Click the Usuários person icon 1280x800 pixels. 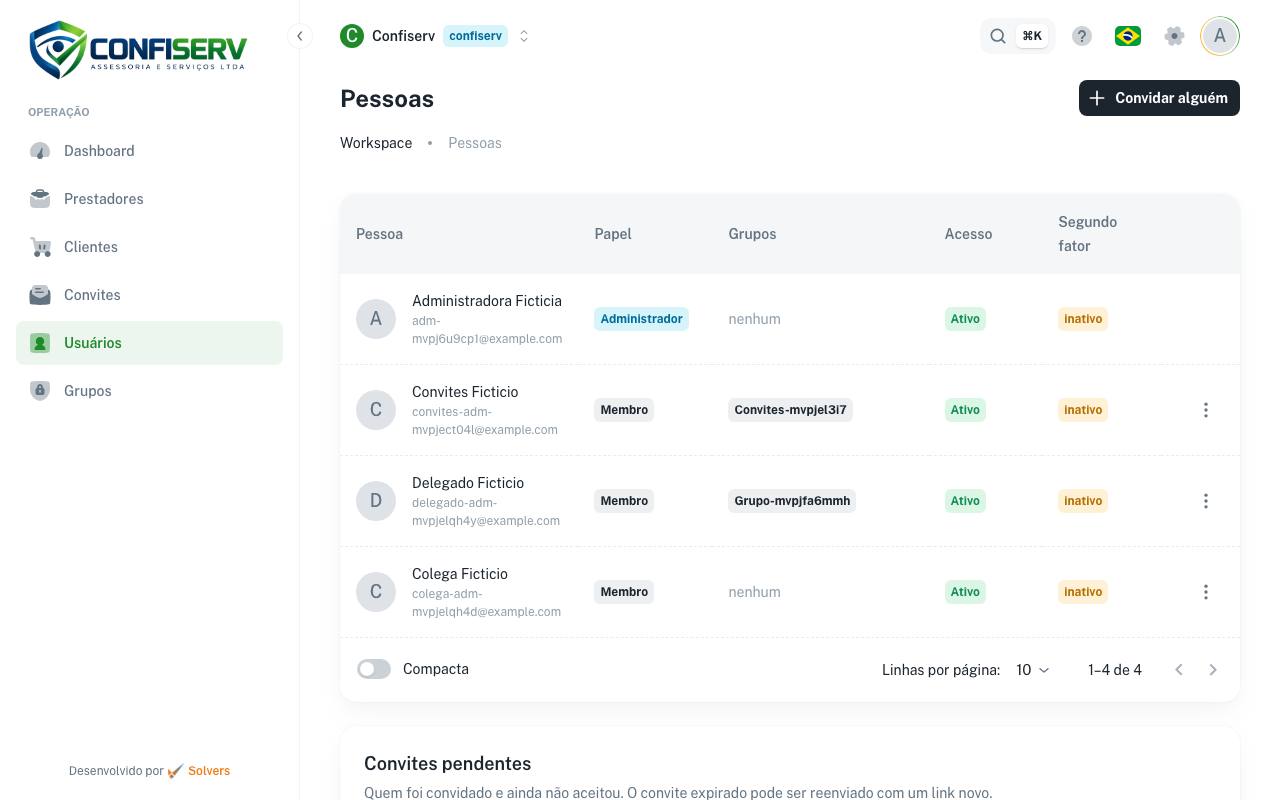tap(40, 343)
